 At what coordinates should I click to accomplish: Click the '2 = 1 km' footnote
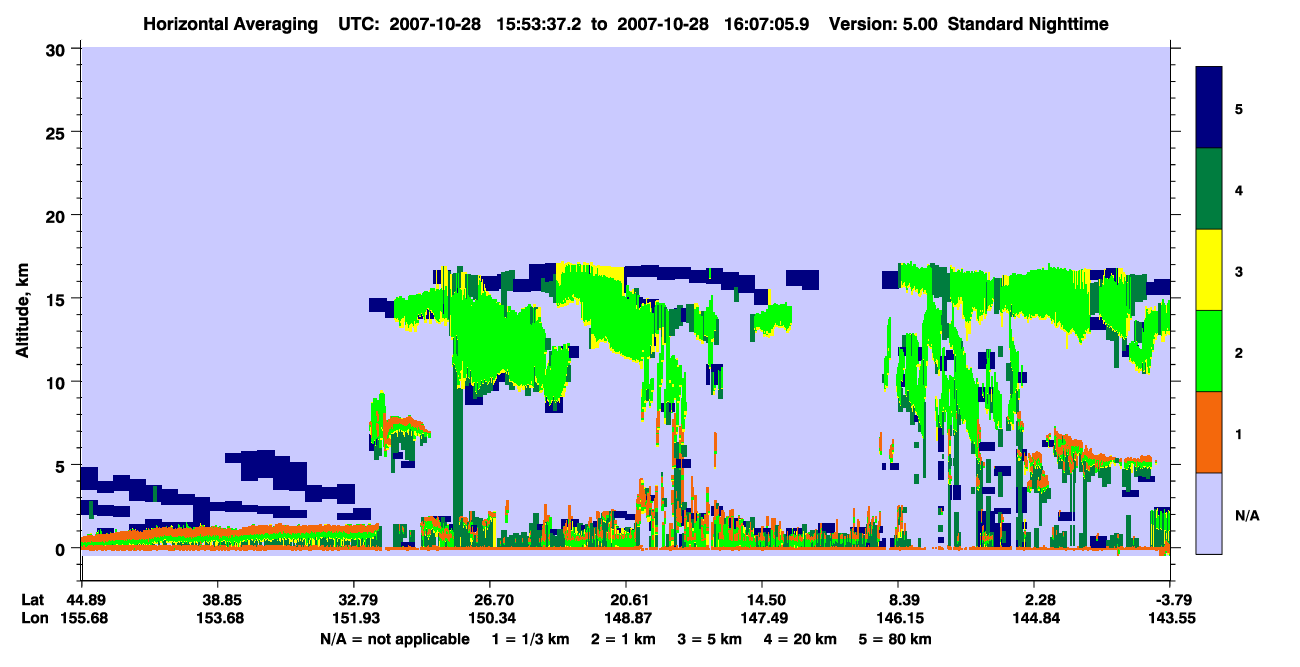tap(624, 639)
